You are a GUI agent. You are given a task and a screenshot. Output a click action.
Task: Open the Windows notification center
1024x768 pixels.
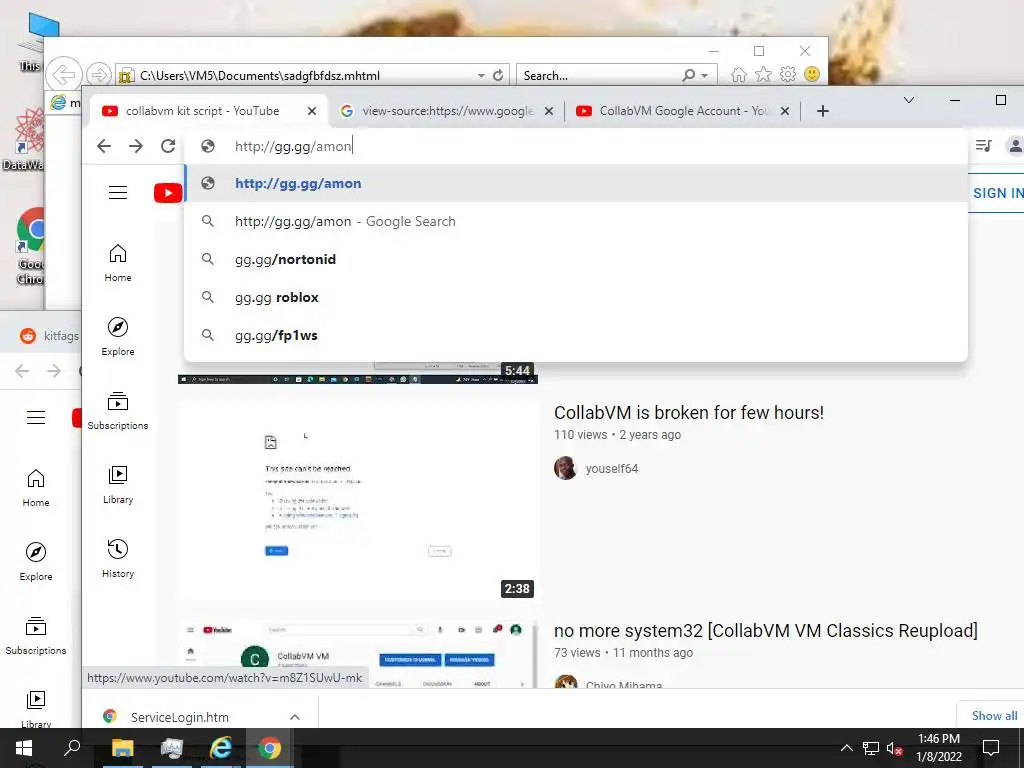(x=991, y=748)
